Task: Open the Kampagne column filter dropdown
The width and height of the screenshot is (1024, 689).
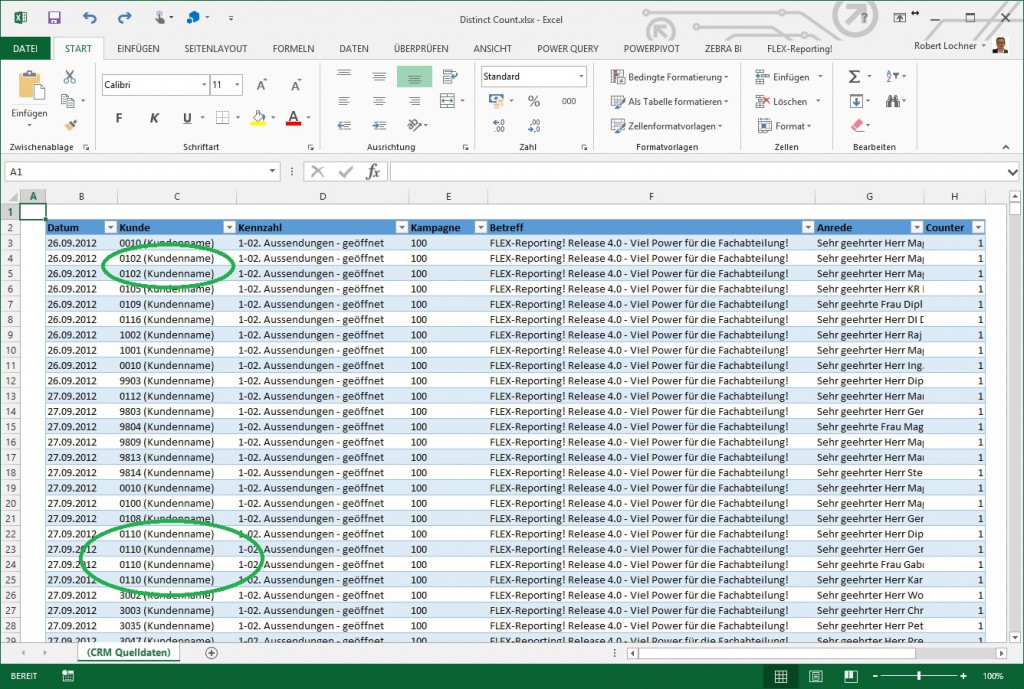Action: click(x=480, y=227)
